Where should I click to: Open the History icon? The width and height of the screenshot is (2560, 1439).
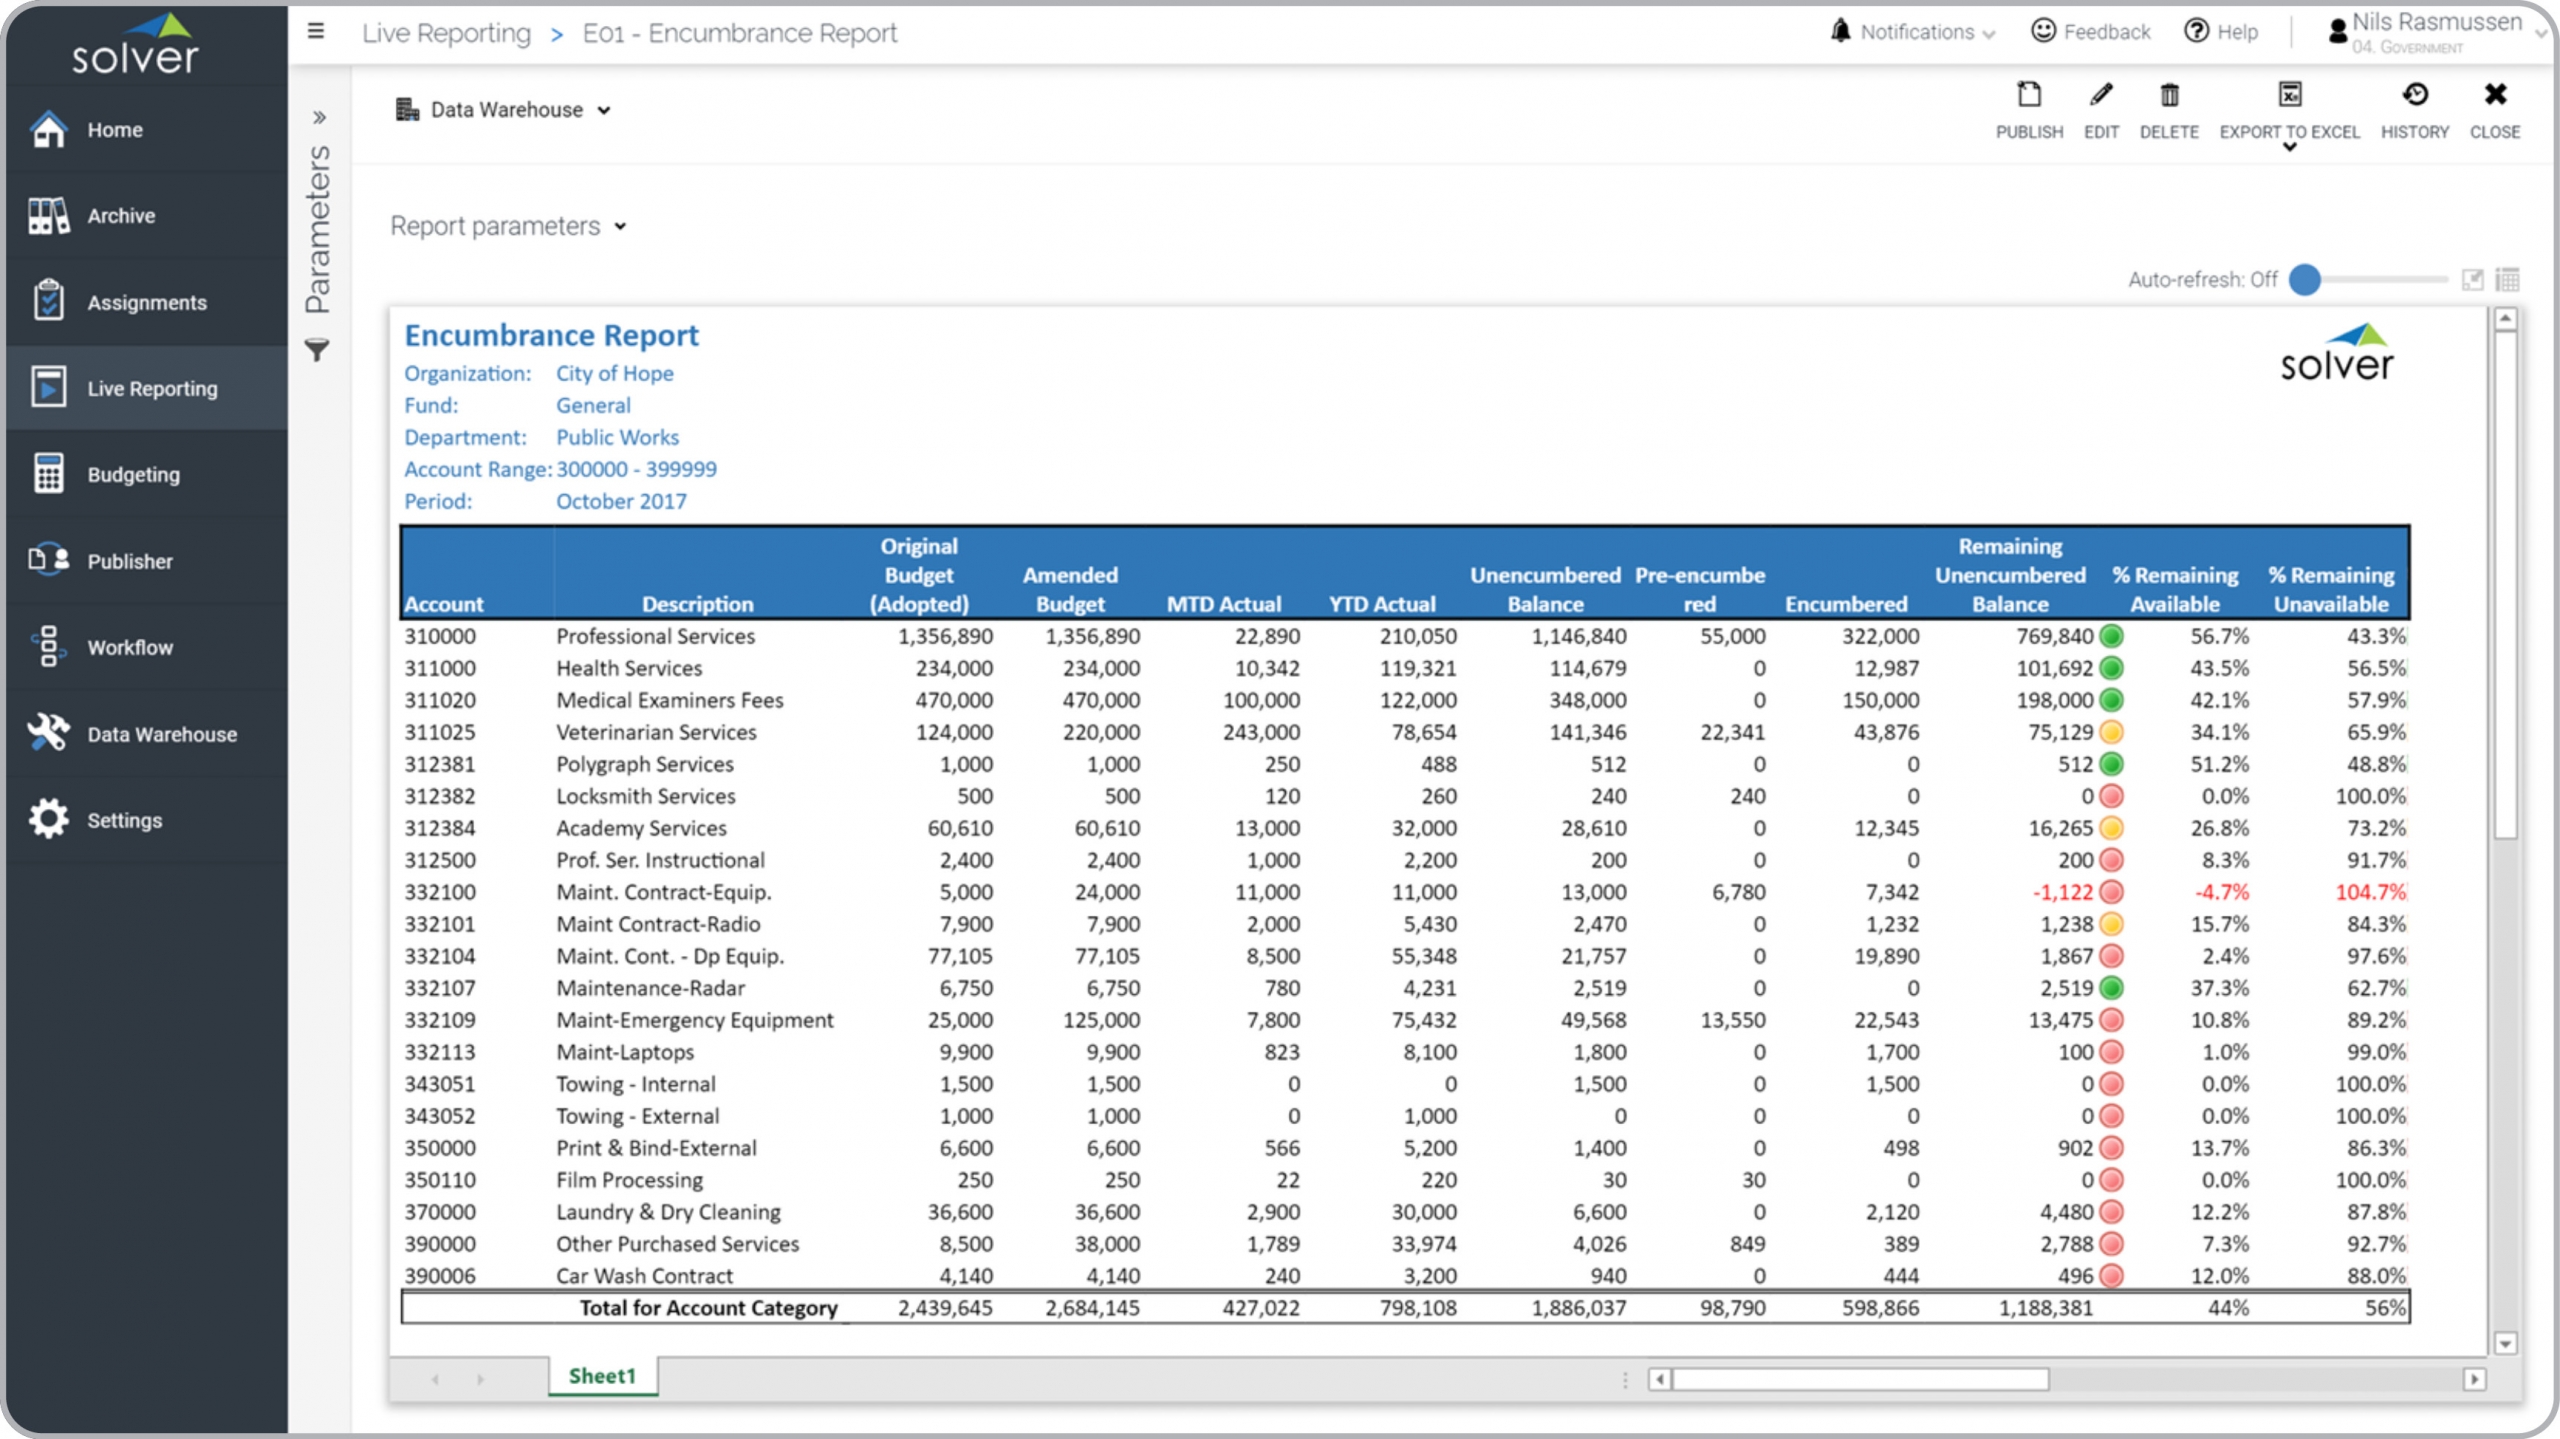coord(2414,96)
